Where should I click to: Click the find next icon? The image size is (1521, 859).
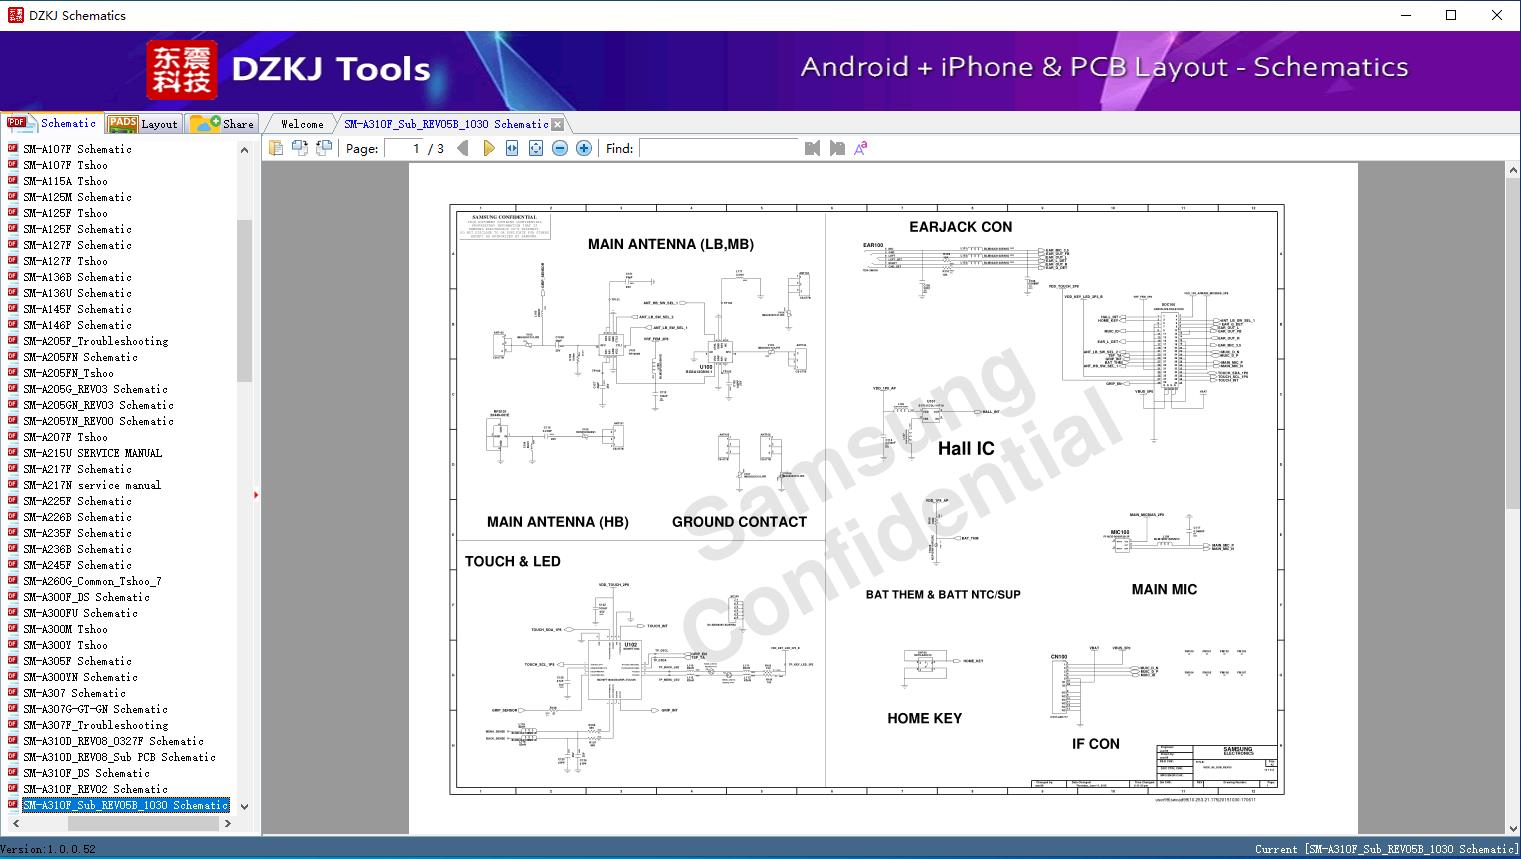[837, 148]
